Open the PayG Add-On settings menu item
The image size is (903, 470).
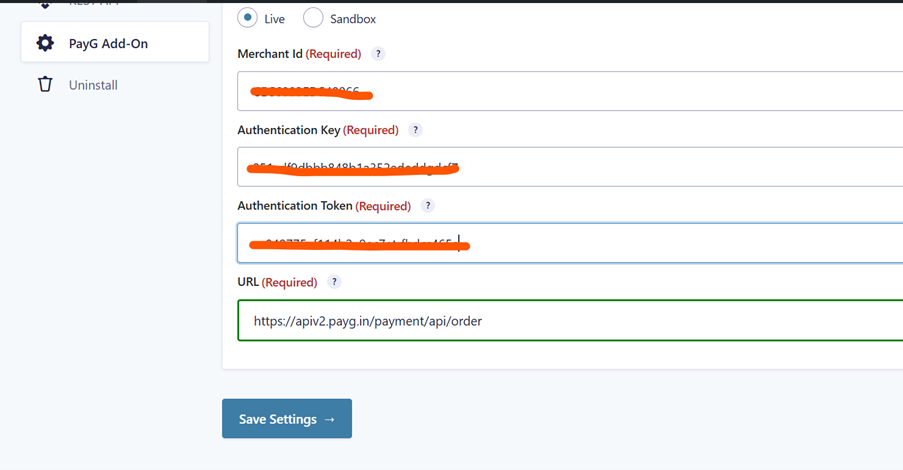coord(108,44)
